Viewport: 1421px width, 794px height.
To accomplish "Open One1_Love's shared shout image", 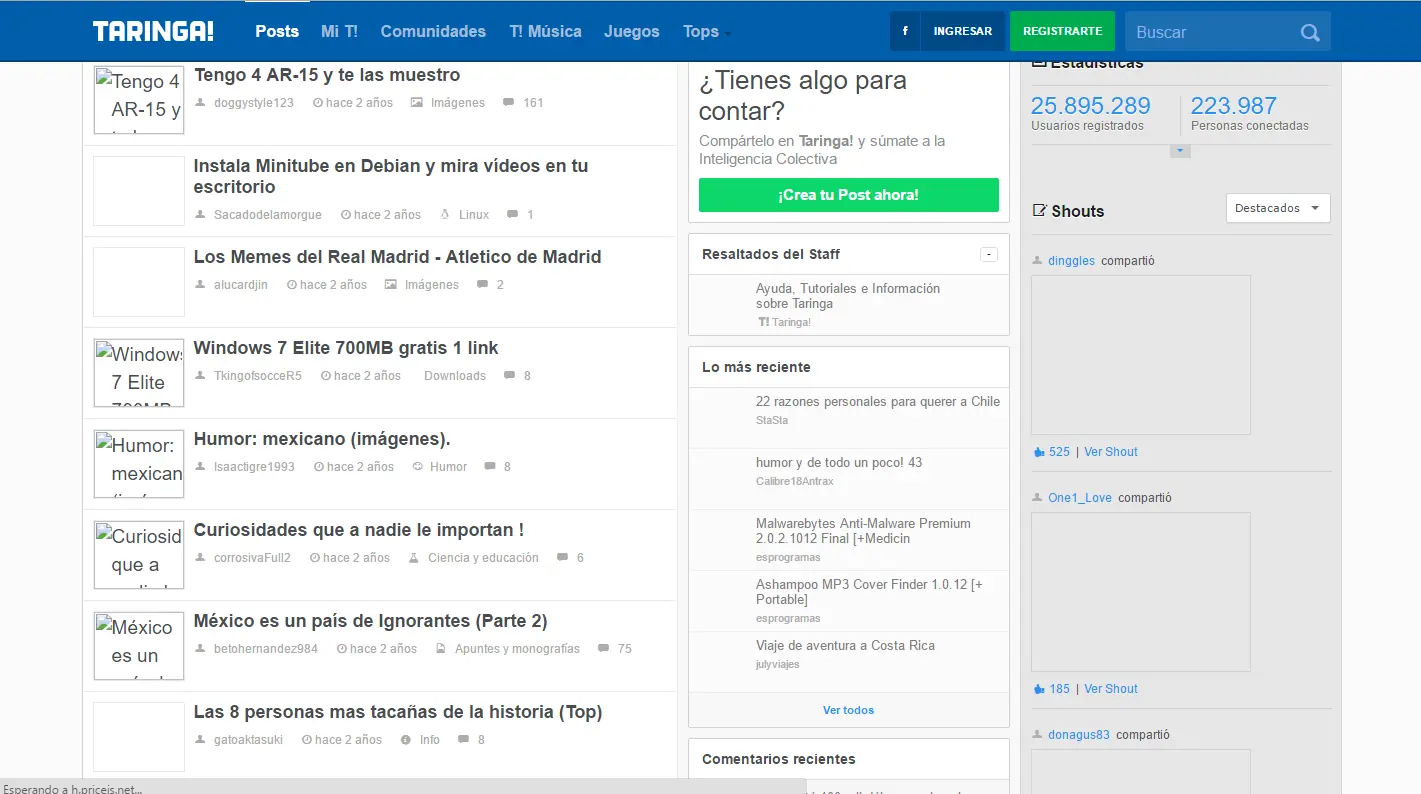I will pyautogui.click(x=1141, y=592).
